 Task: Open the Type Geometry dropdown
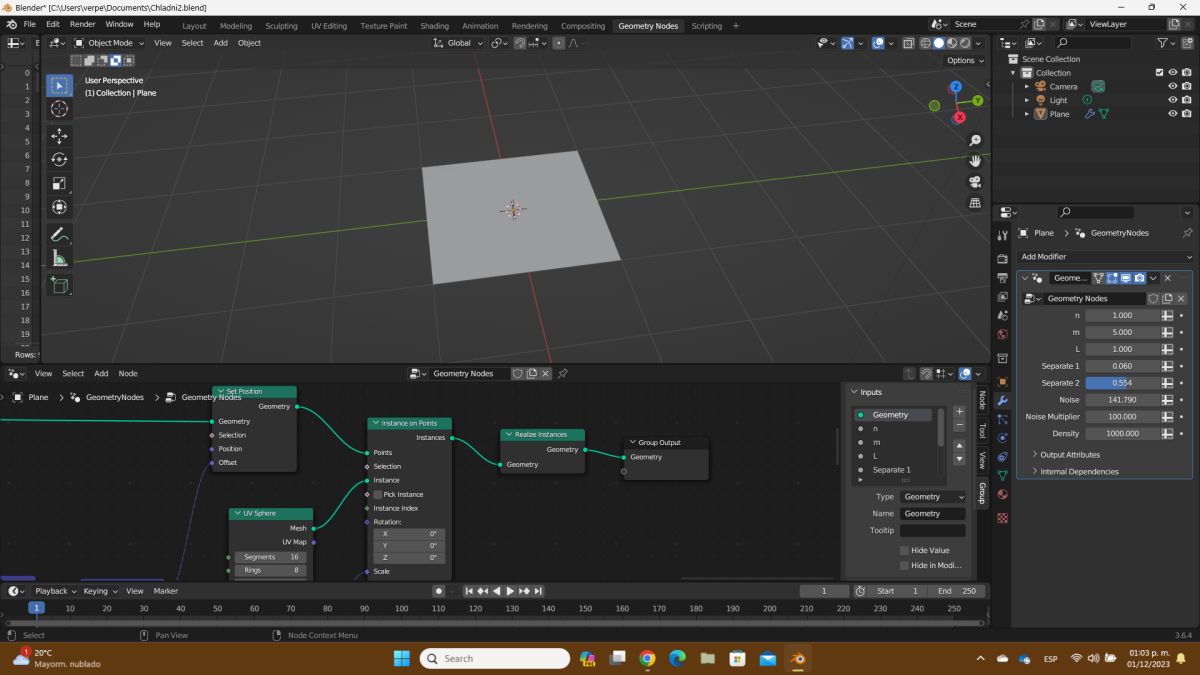click(933, 496)
